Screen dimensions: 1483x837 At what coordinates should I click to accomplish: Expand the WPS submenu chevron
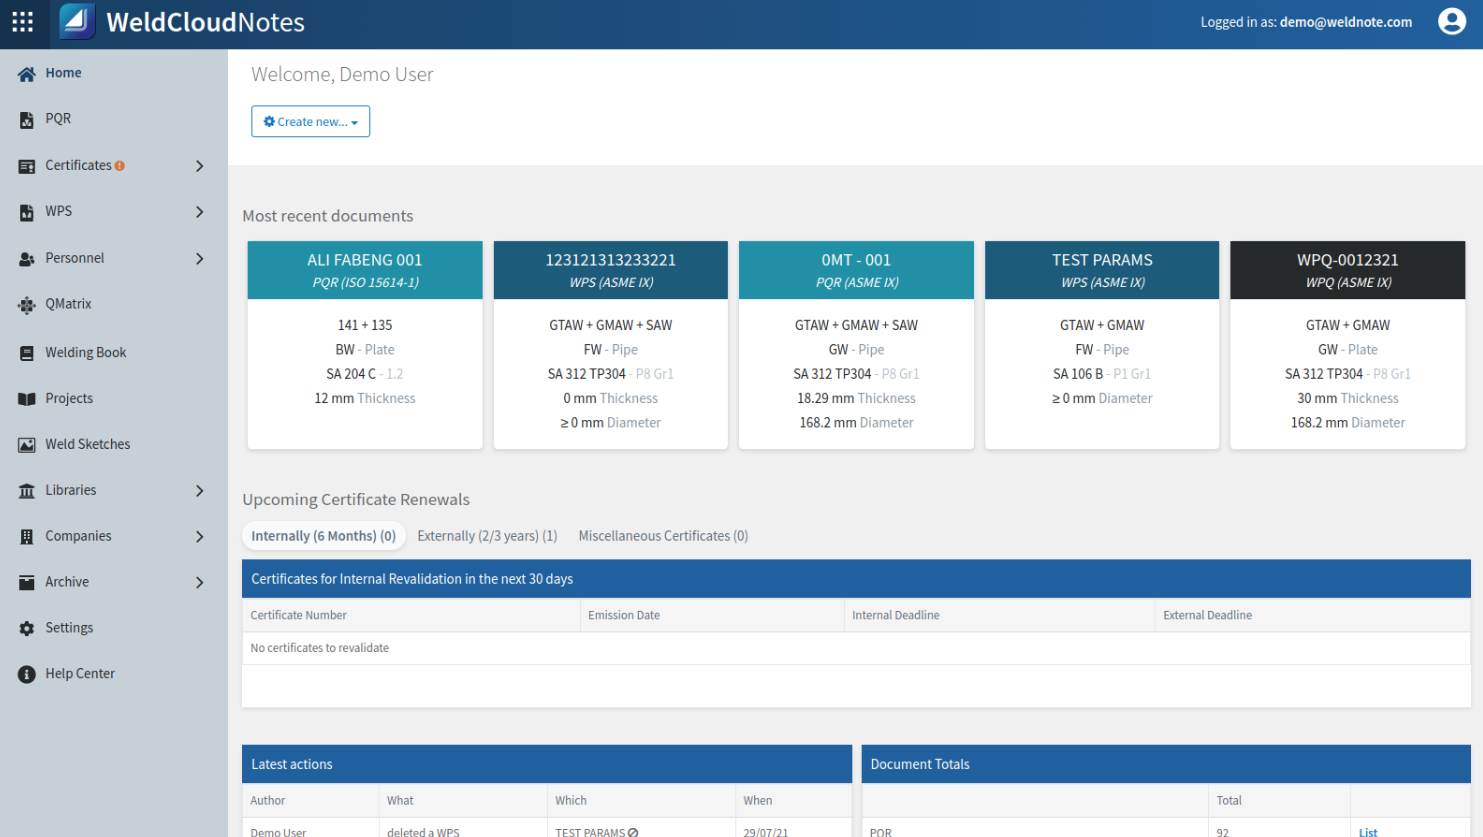point(200,212)
